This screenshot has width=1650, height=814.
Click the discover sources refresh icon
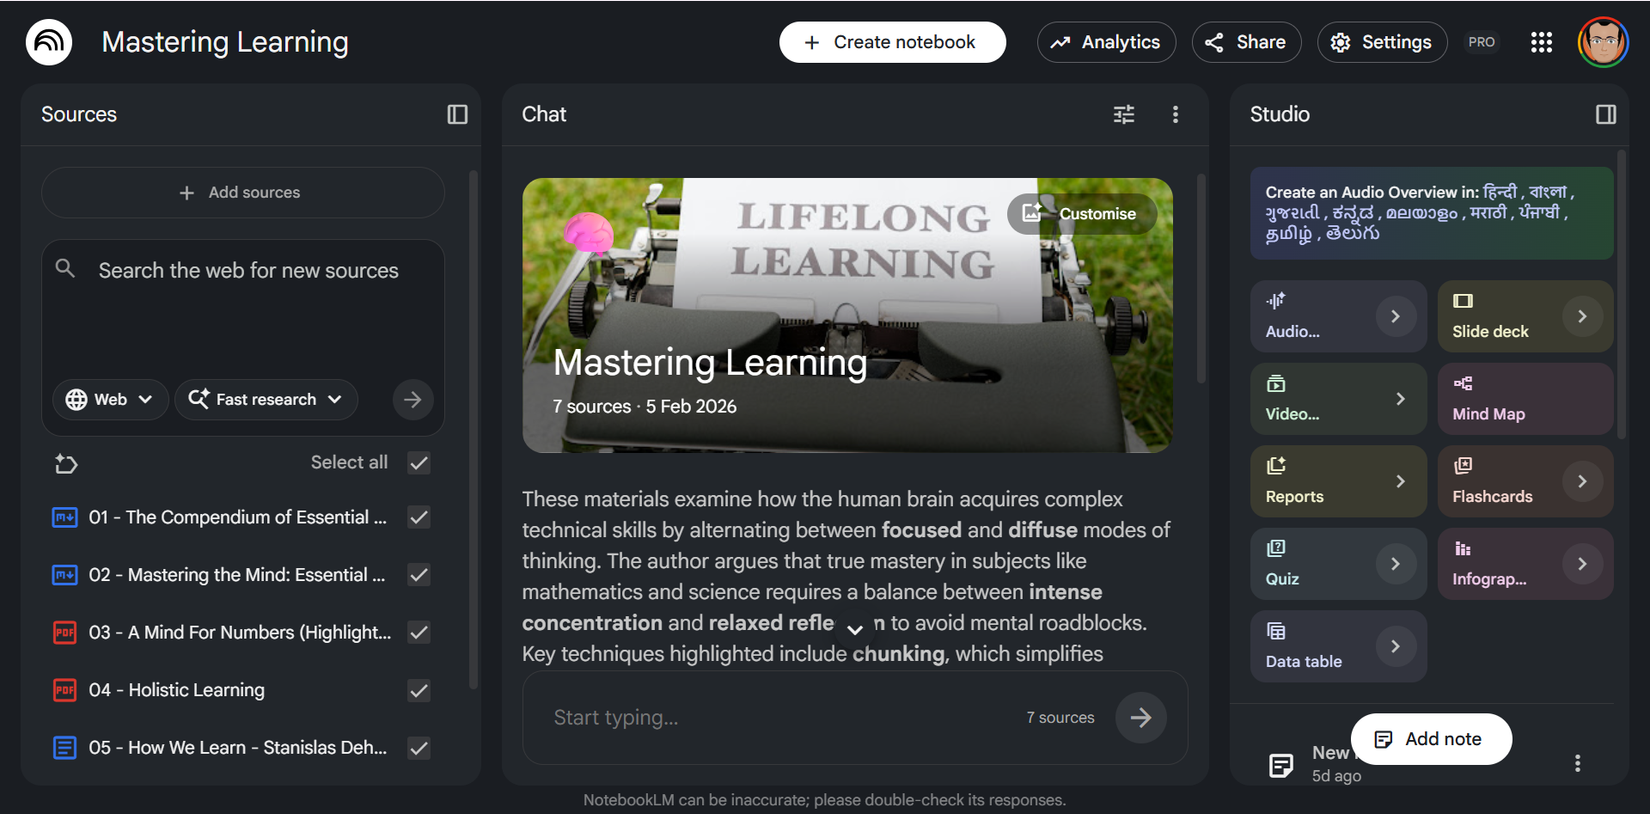coord(66,463)
